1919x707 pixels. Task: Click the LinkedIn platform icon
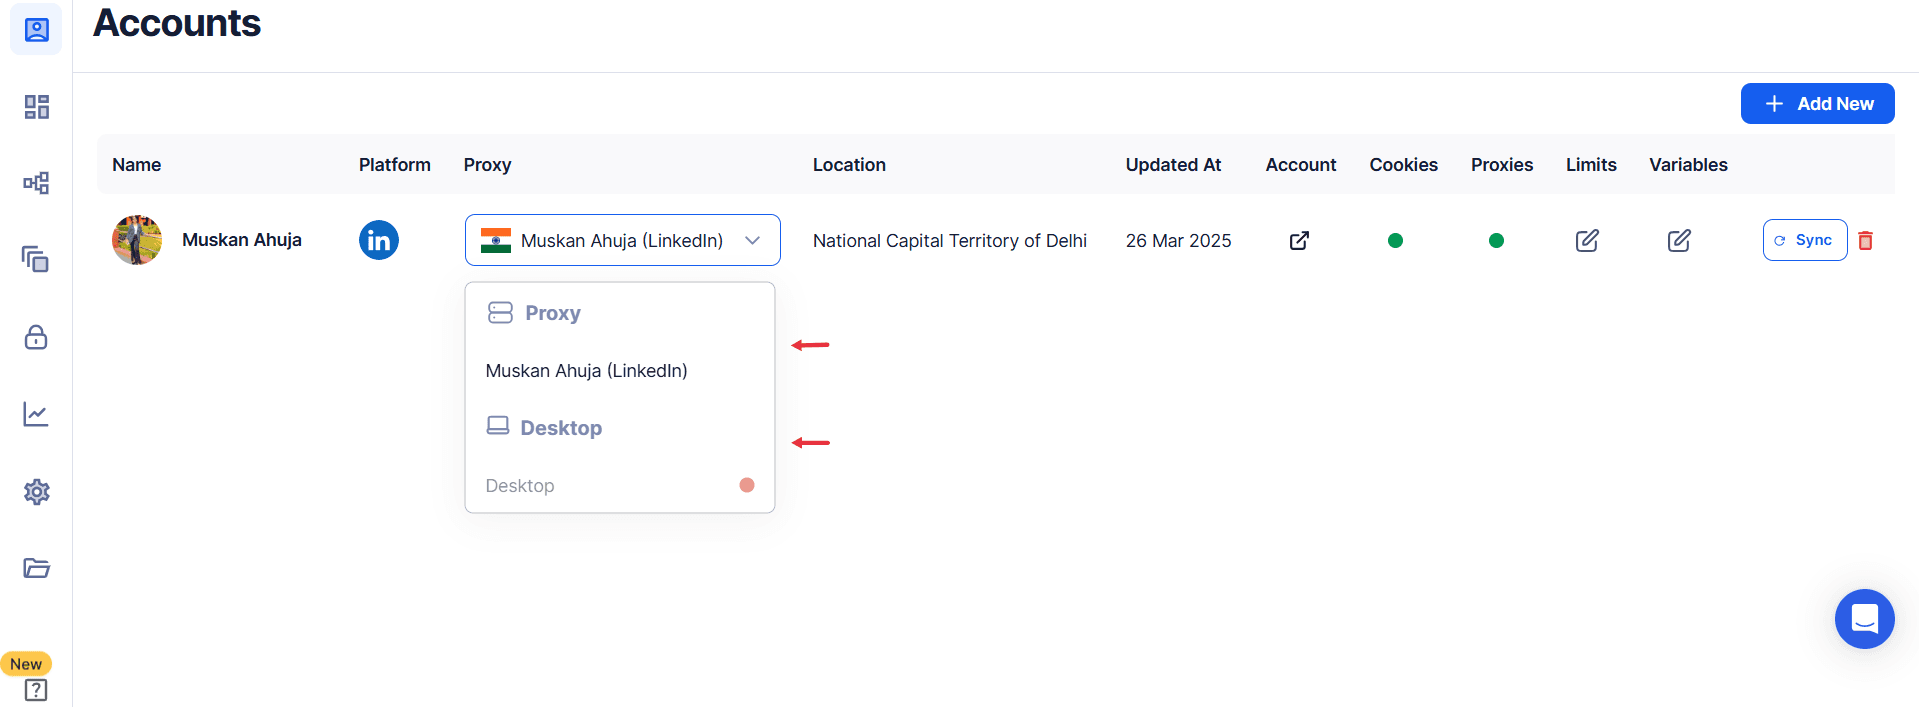click(379, 240)
